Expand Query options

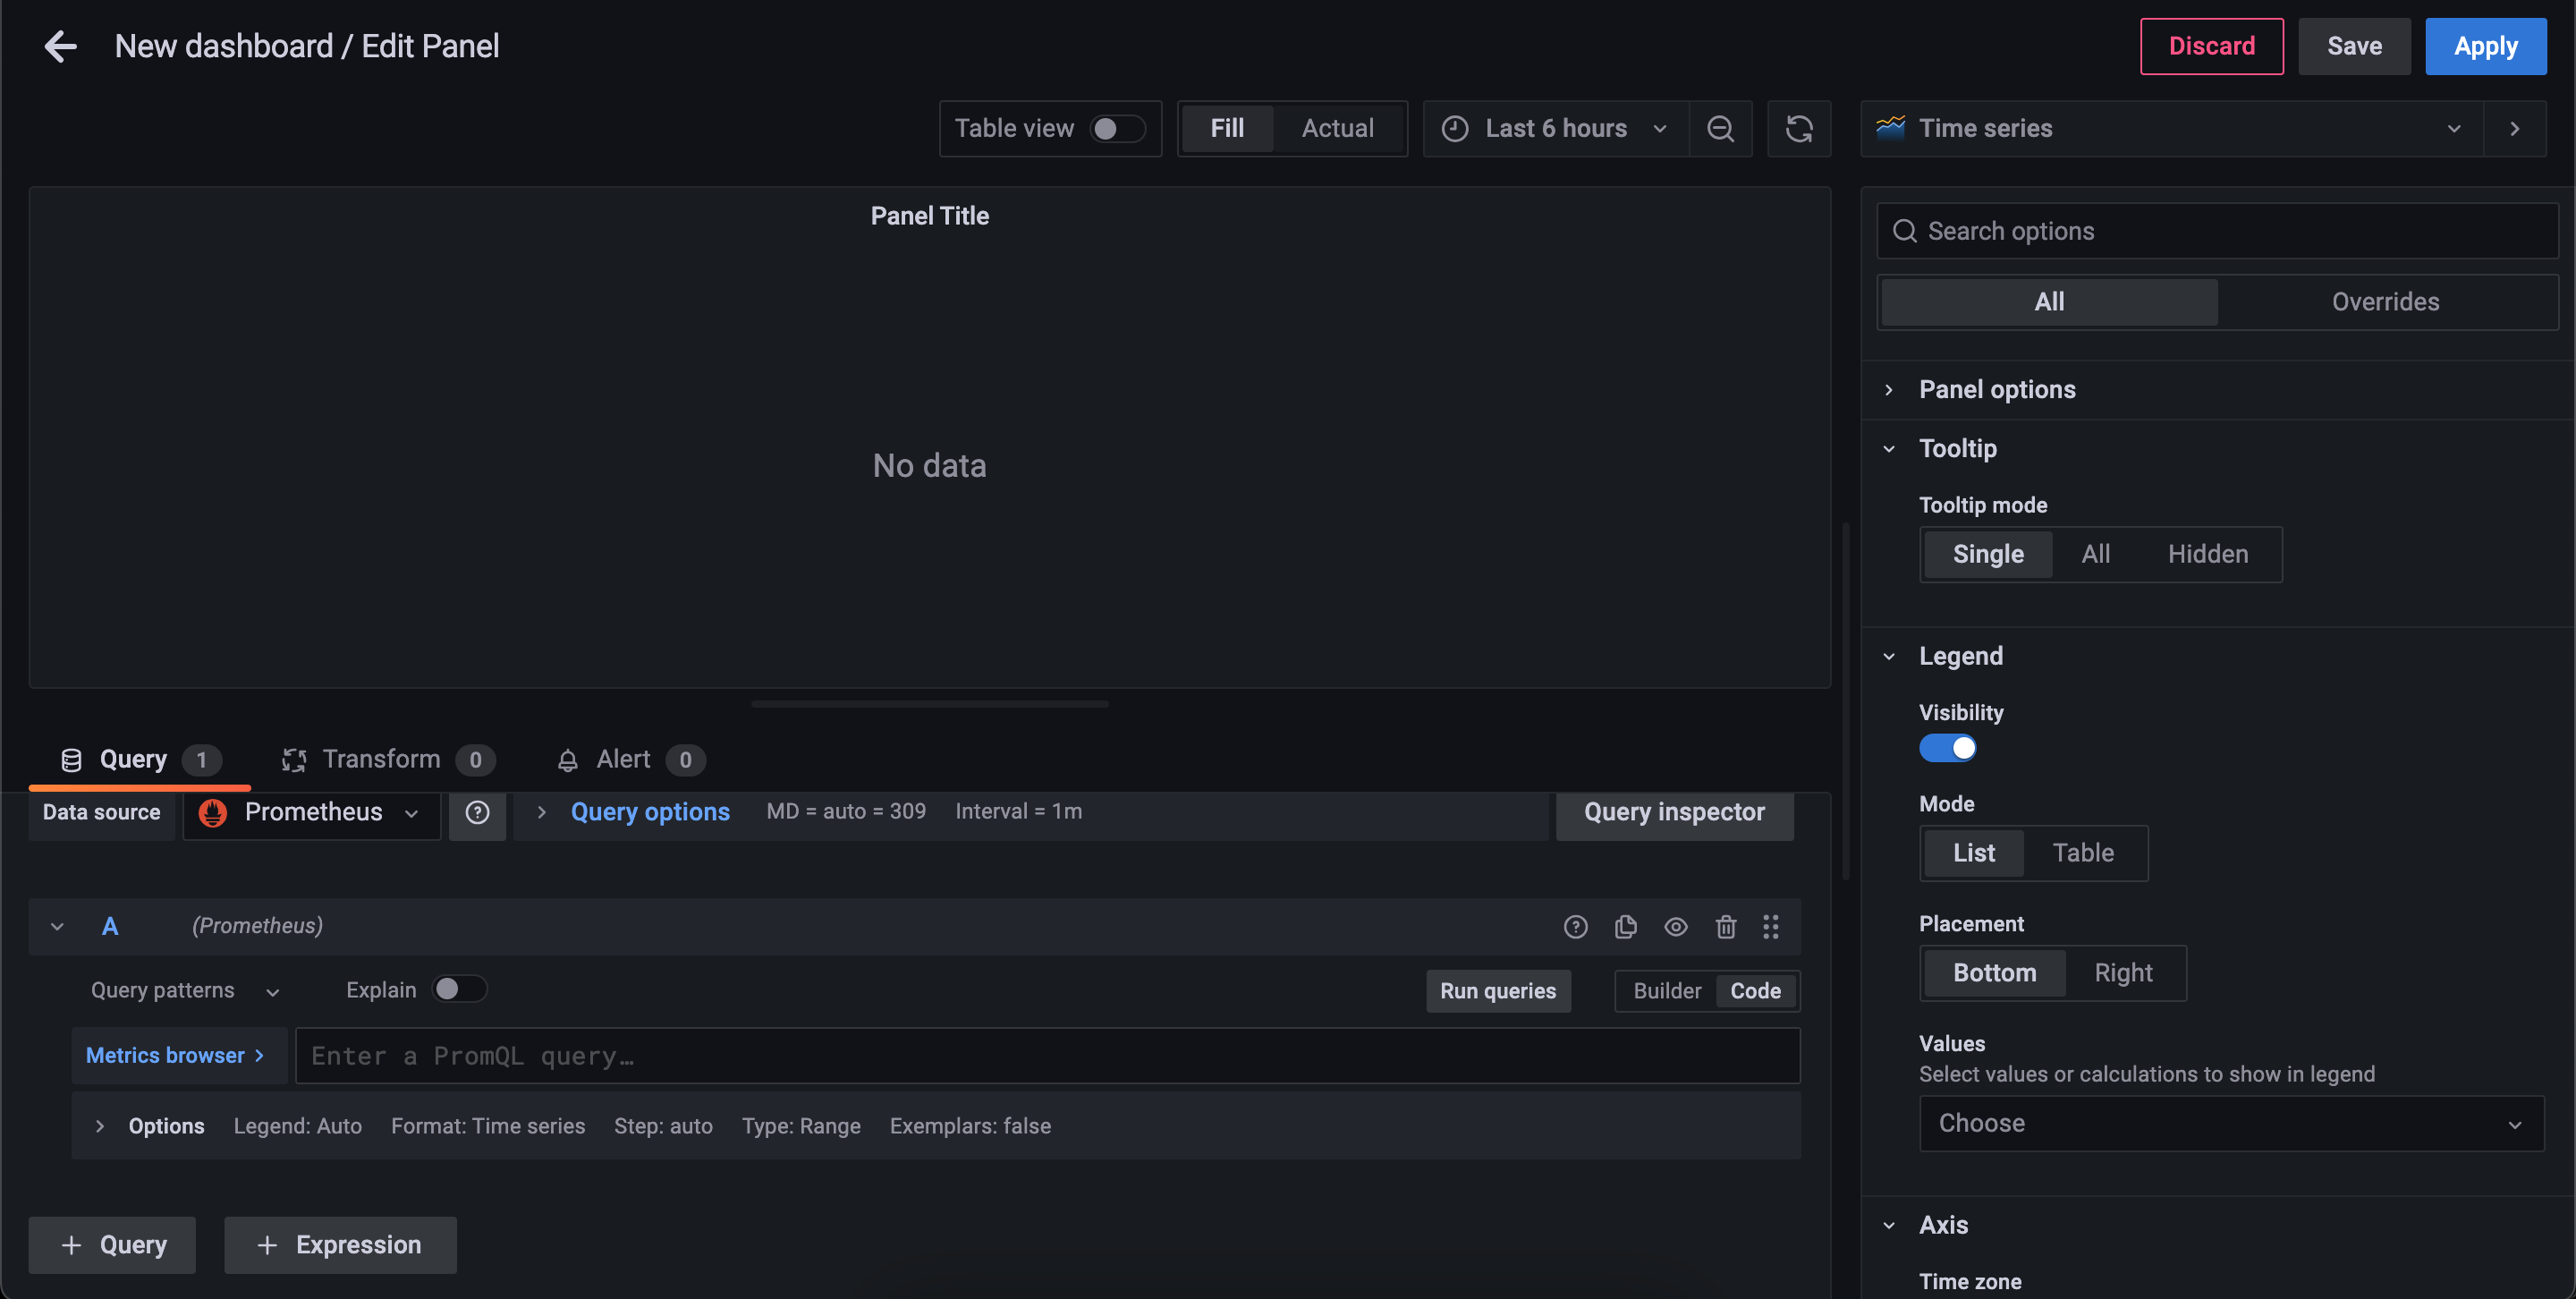pos(649,812)
